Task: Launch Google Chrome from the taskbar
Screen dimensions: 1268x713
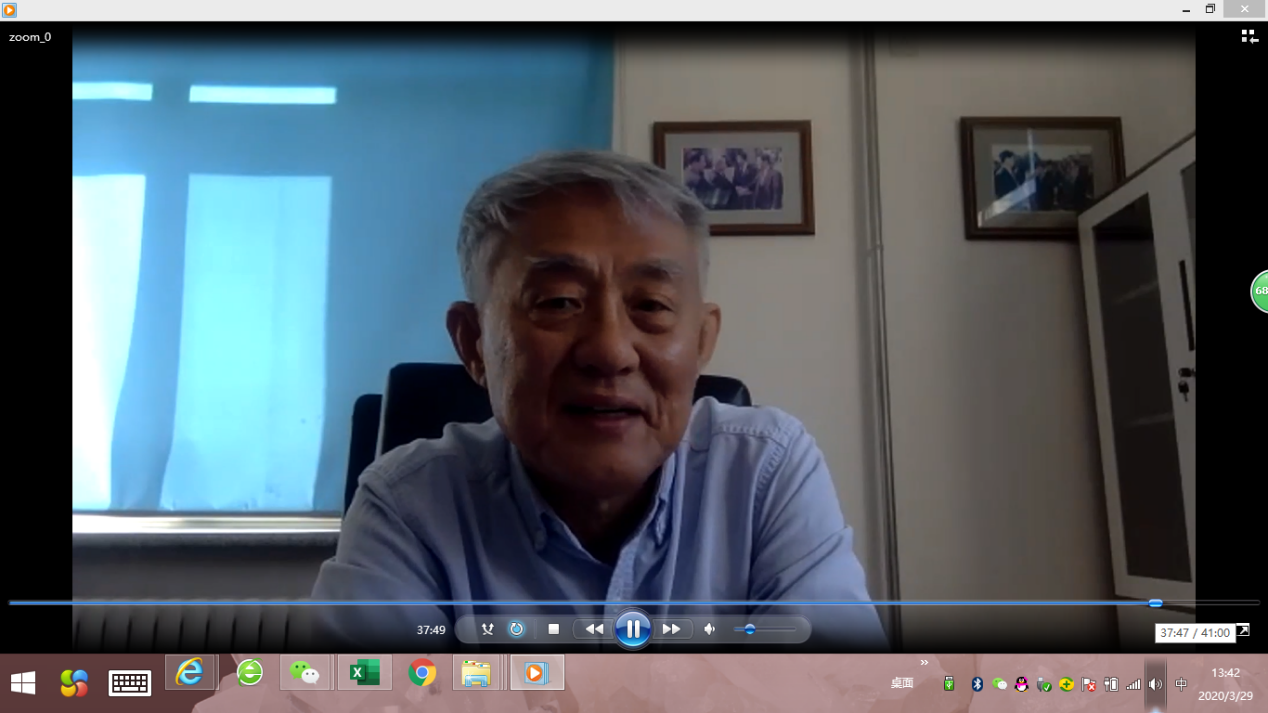Action: coord(421,673)
